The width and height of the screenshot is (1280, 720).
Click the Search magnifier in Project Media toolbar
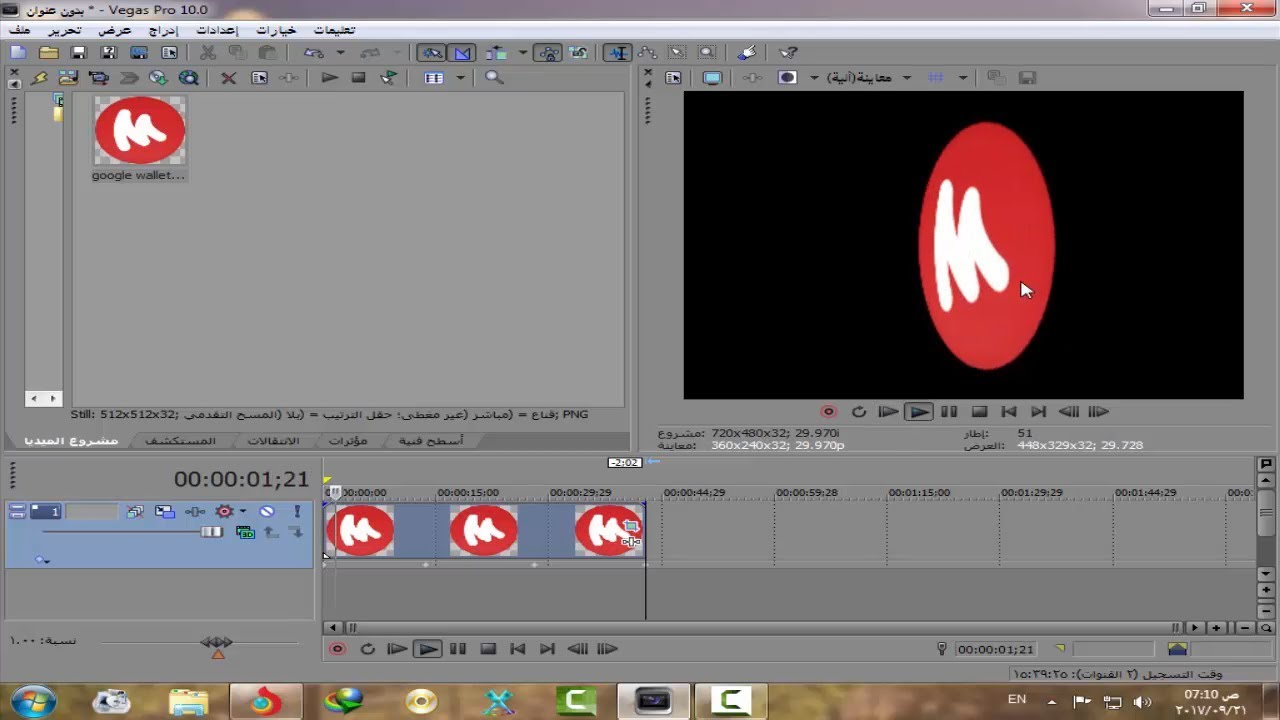pos(494,78)
